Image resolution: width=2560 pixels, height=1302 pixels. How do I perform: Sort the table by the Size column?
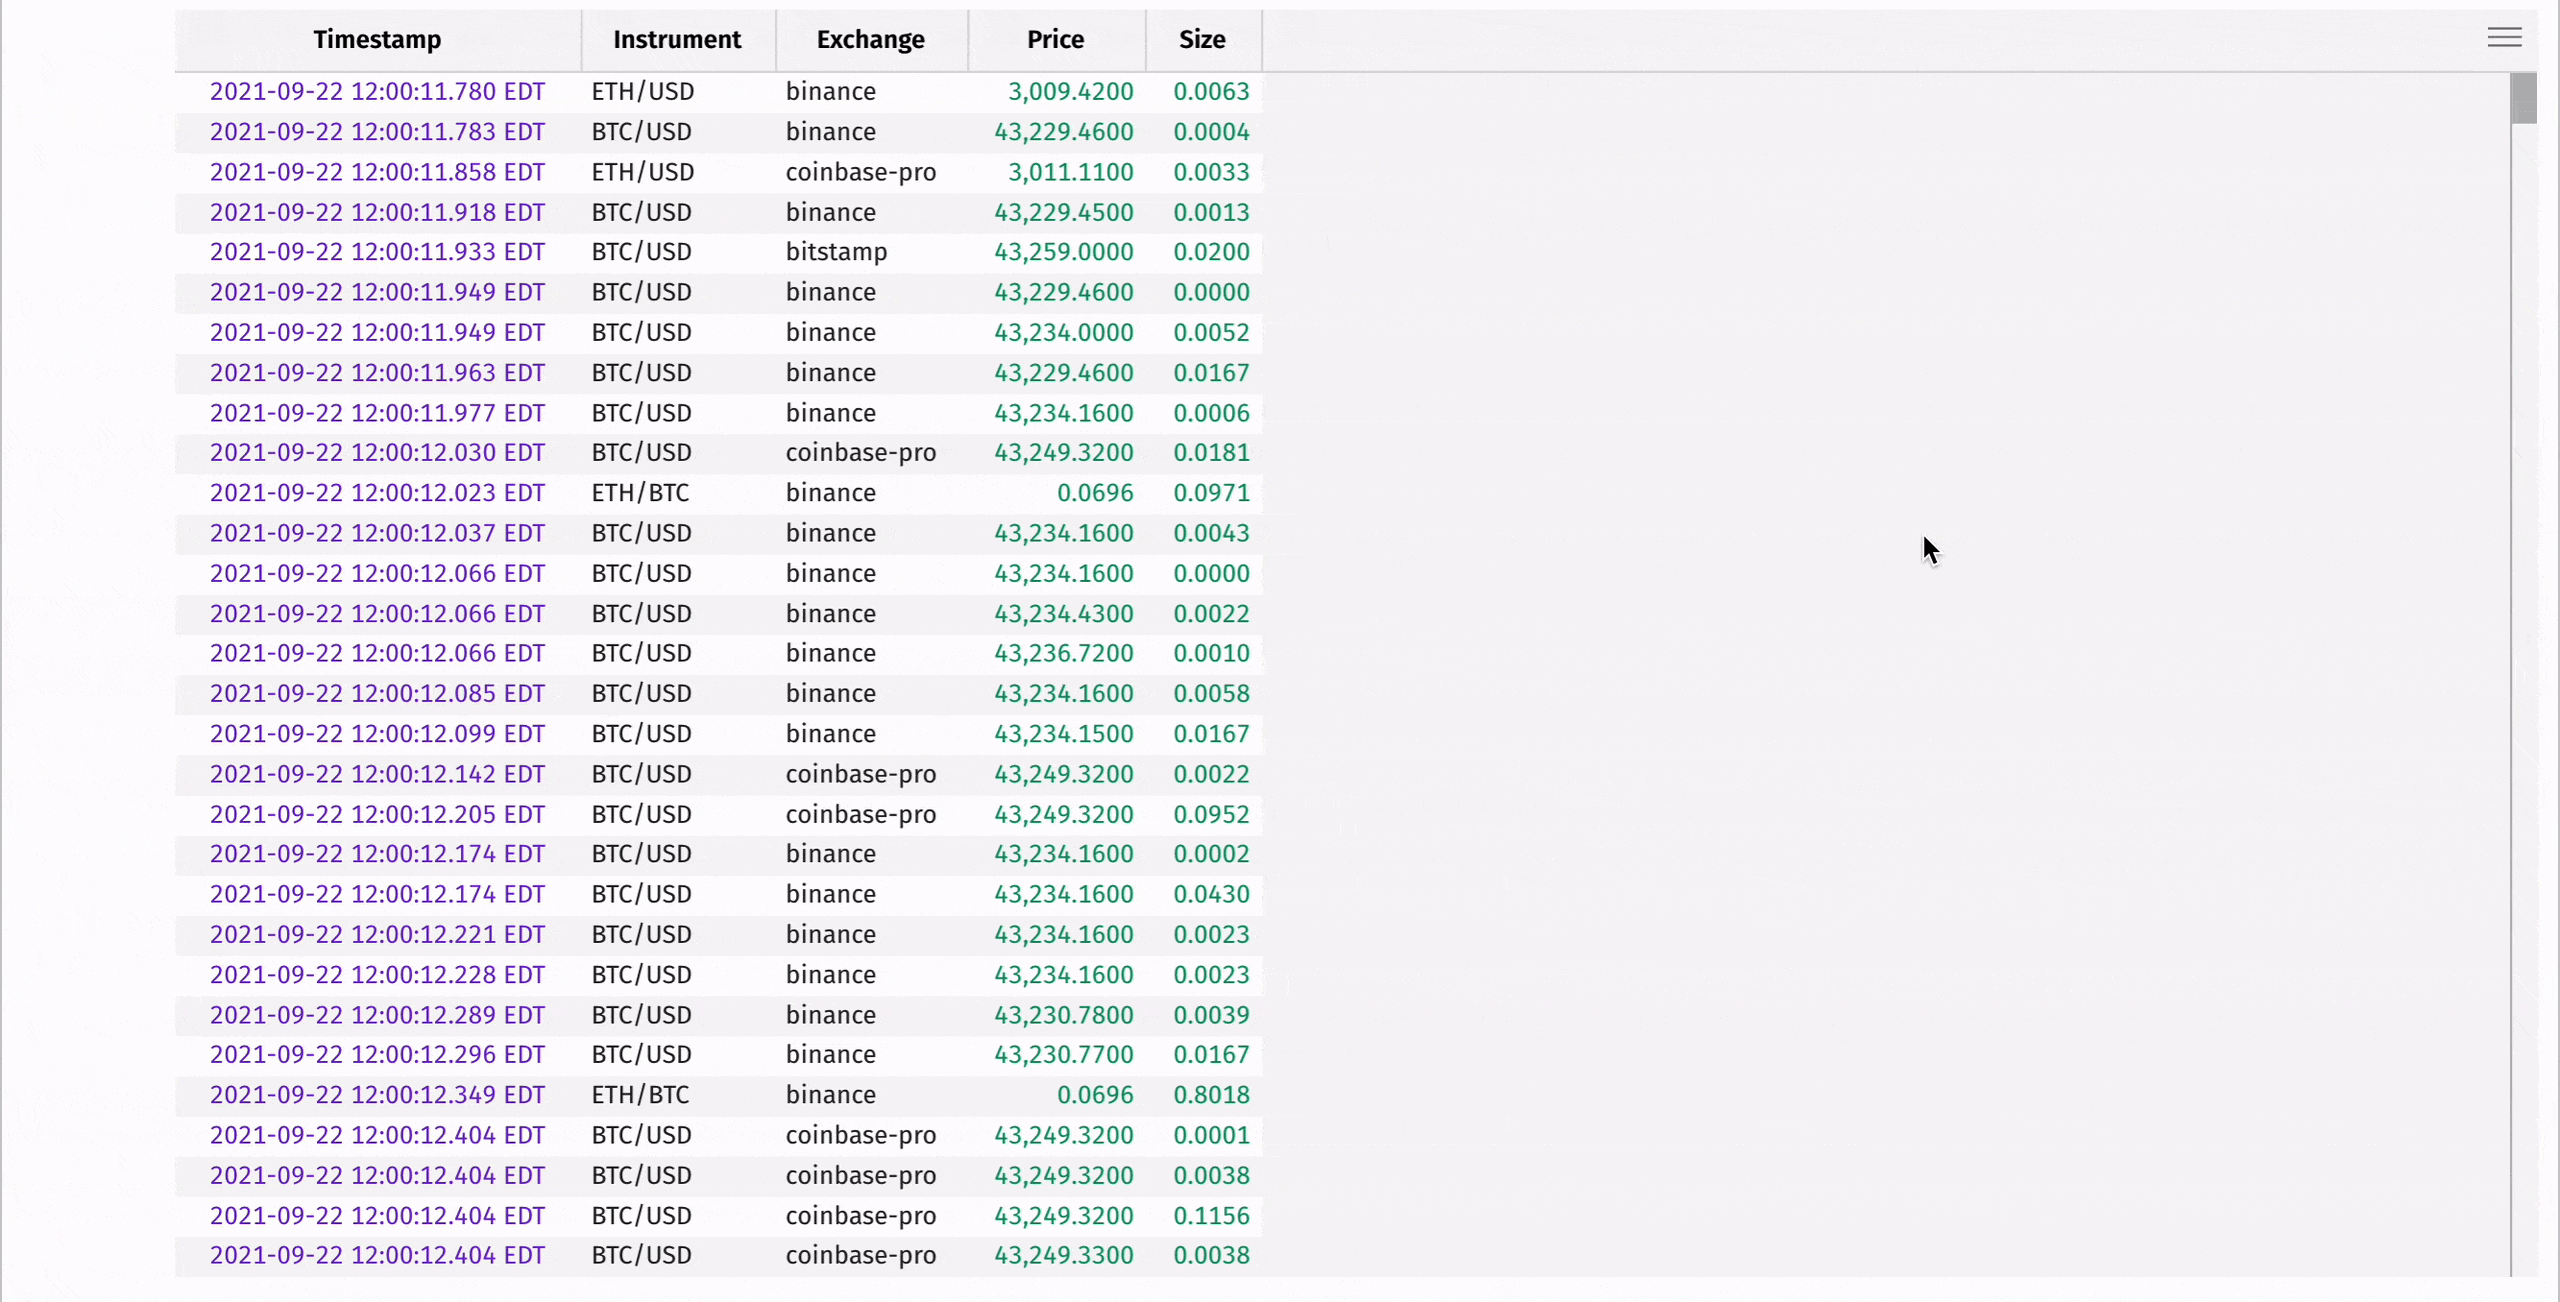pos(1201,40)
